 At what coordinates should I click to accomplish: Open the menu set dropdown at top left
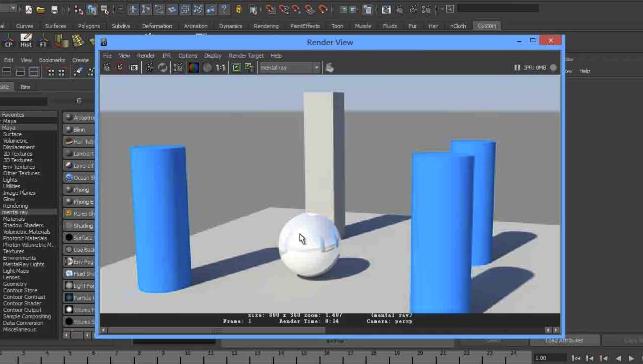[8, 9]
